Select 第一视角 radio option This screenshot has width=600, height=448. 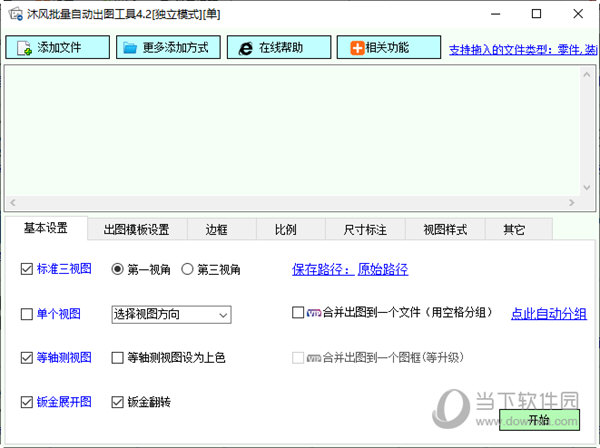(x=118, y=269)
